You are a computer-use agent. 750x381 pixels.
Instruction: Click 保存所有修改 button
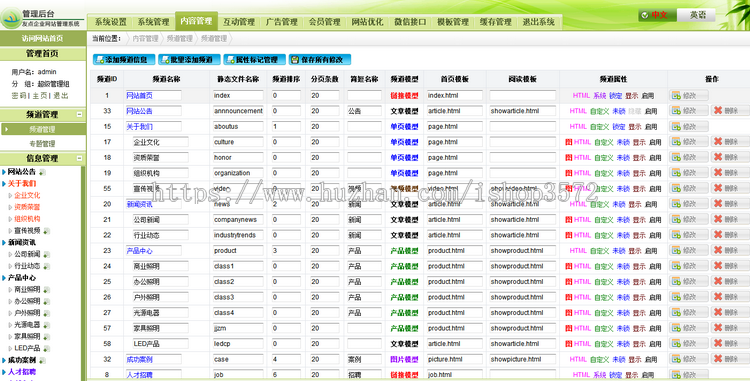pos(320,60)
